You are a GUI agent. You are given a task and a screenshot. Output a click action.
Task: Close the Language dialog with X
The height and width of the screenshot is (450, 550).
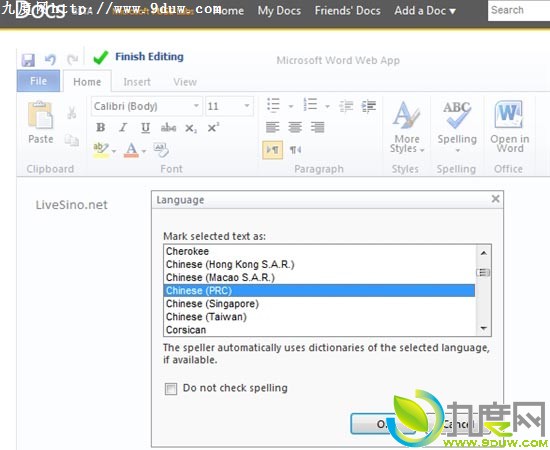click(x=495, y=199)
